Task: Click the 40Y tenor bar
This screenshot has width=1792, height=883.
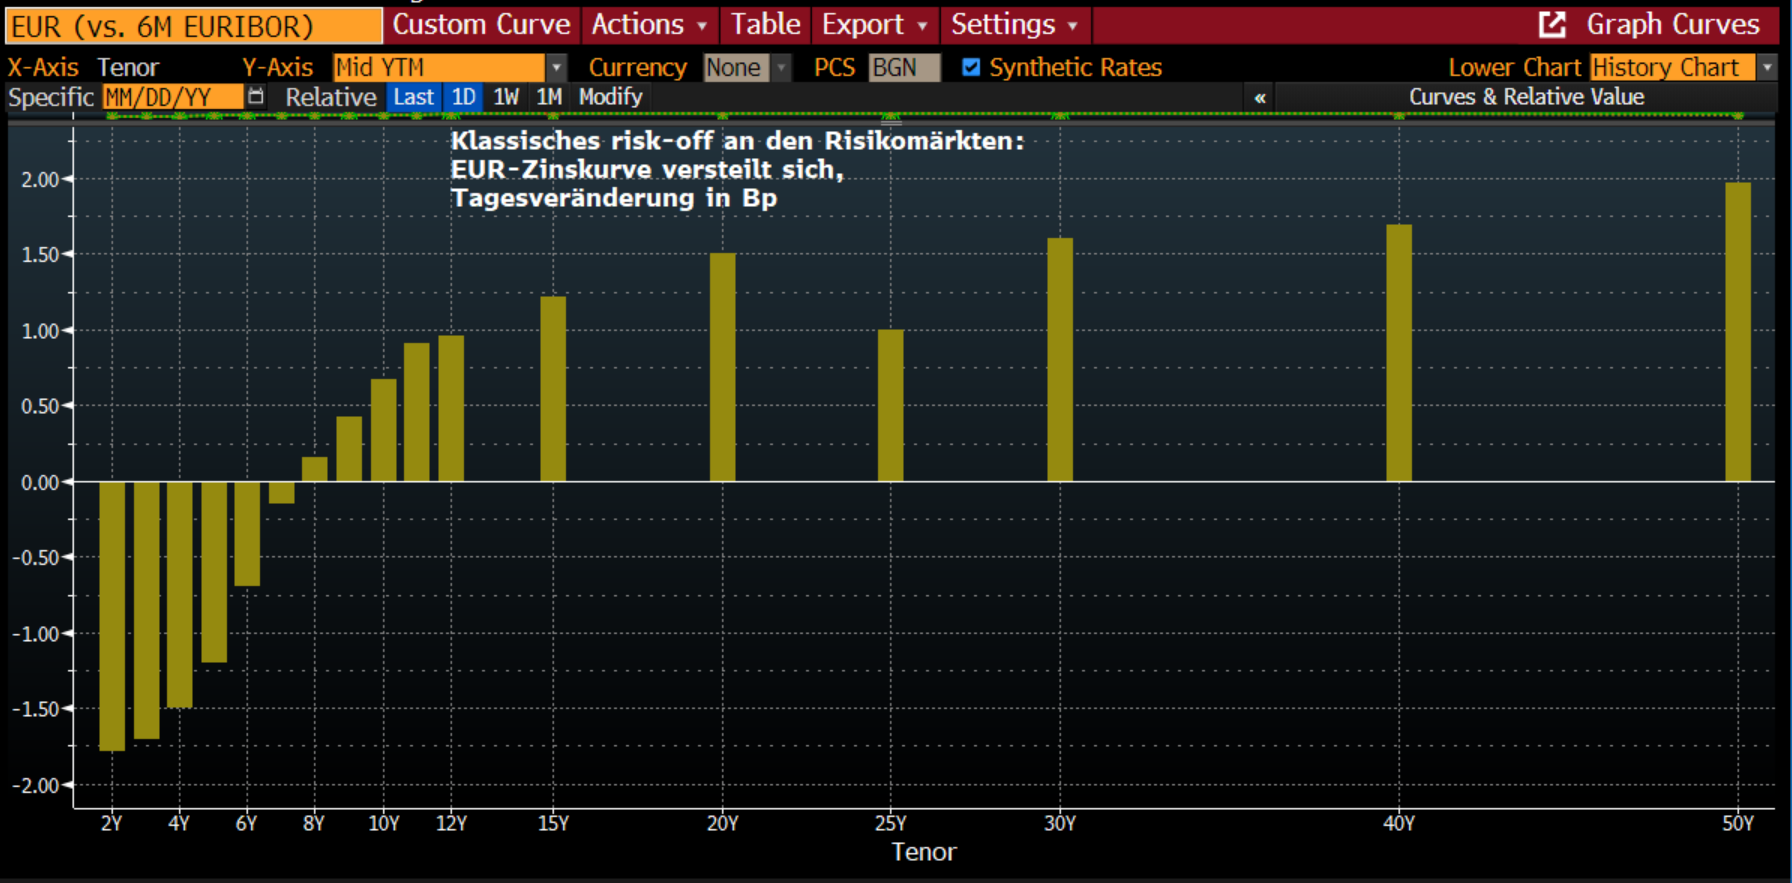Action: tap(1399, 353)
